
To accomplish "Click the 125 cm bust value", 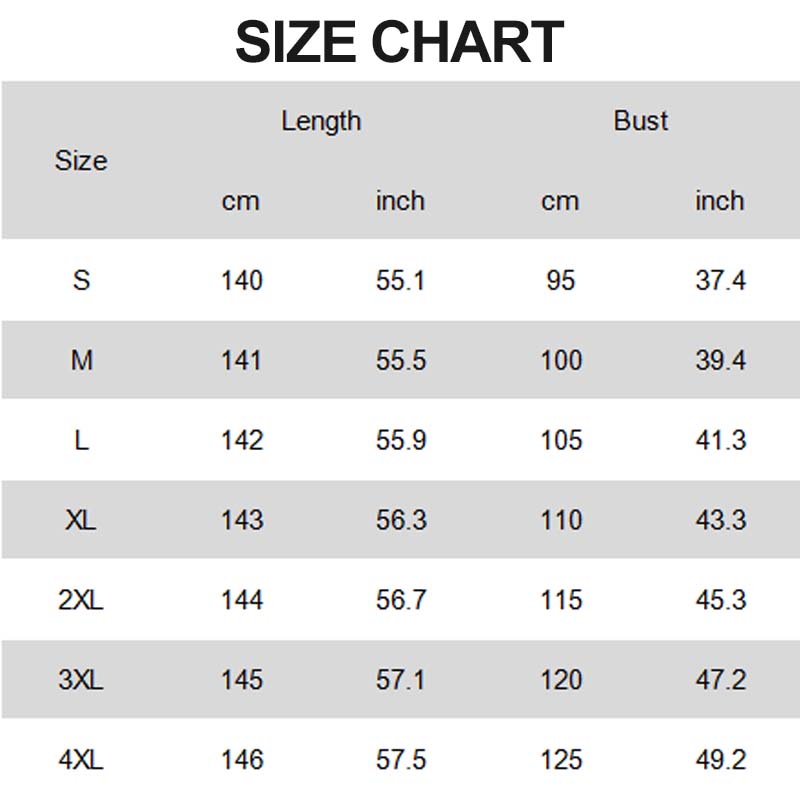I will tap(561, 761).
